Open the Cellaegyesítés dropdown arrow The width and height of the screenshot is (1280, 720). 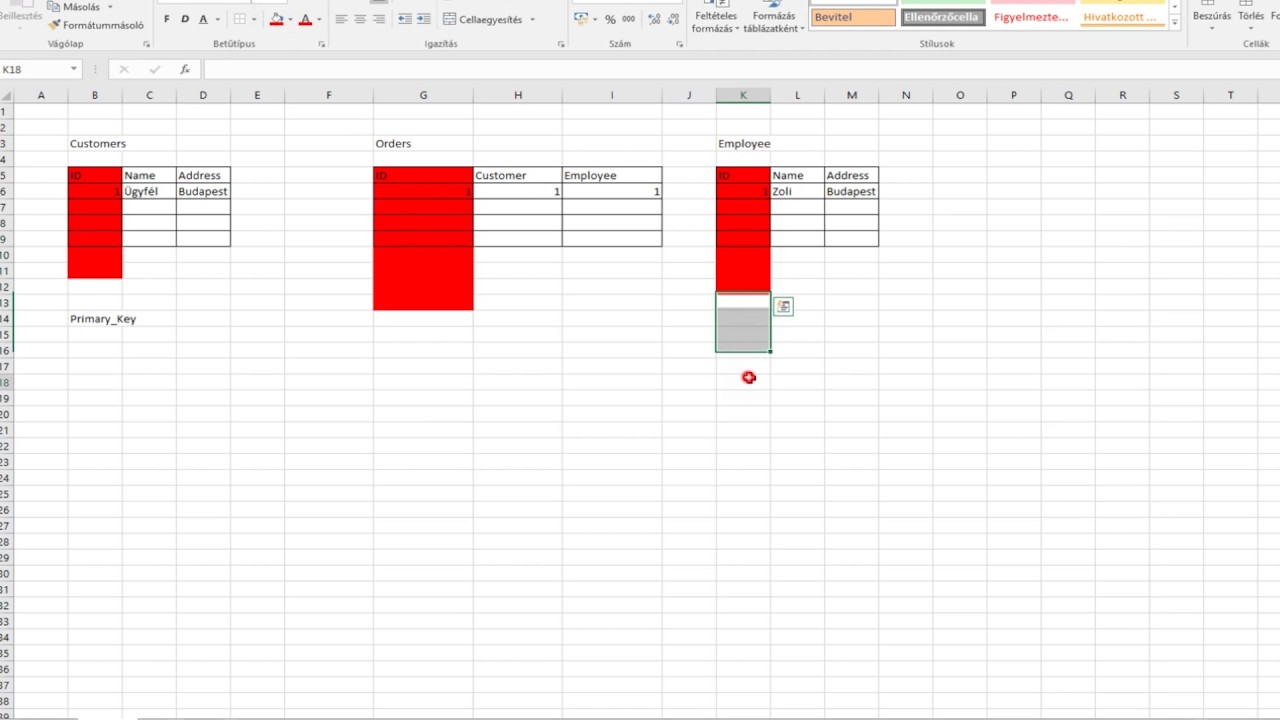(532, 19)
